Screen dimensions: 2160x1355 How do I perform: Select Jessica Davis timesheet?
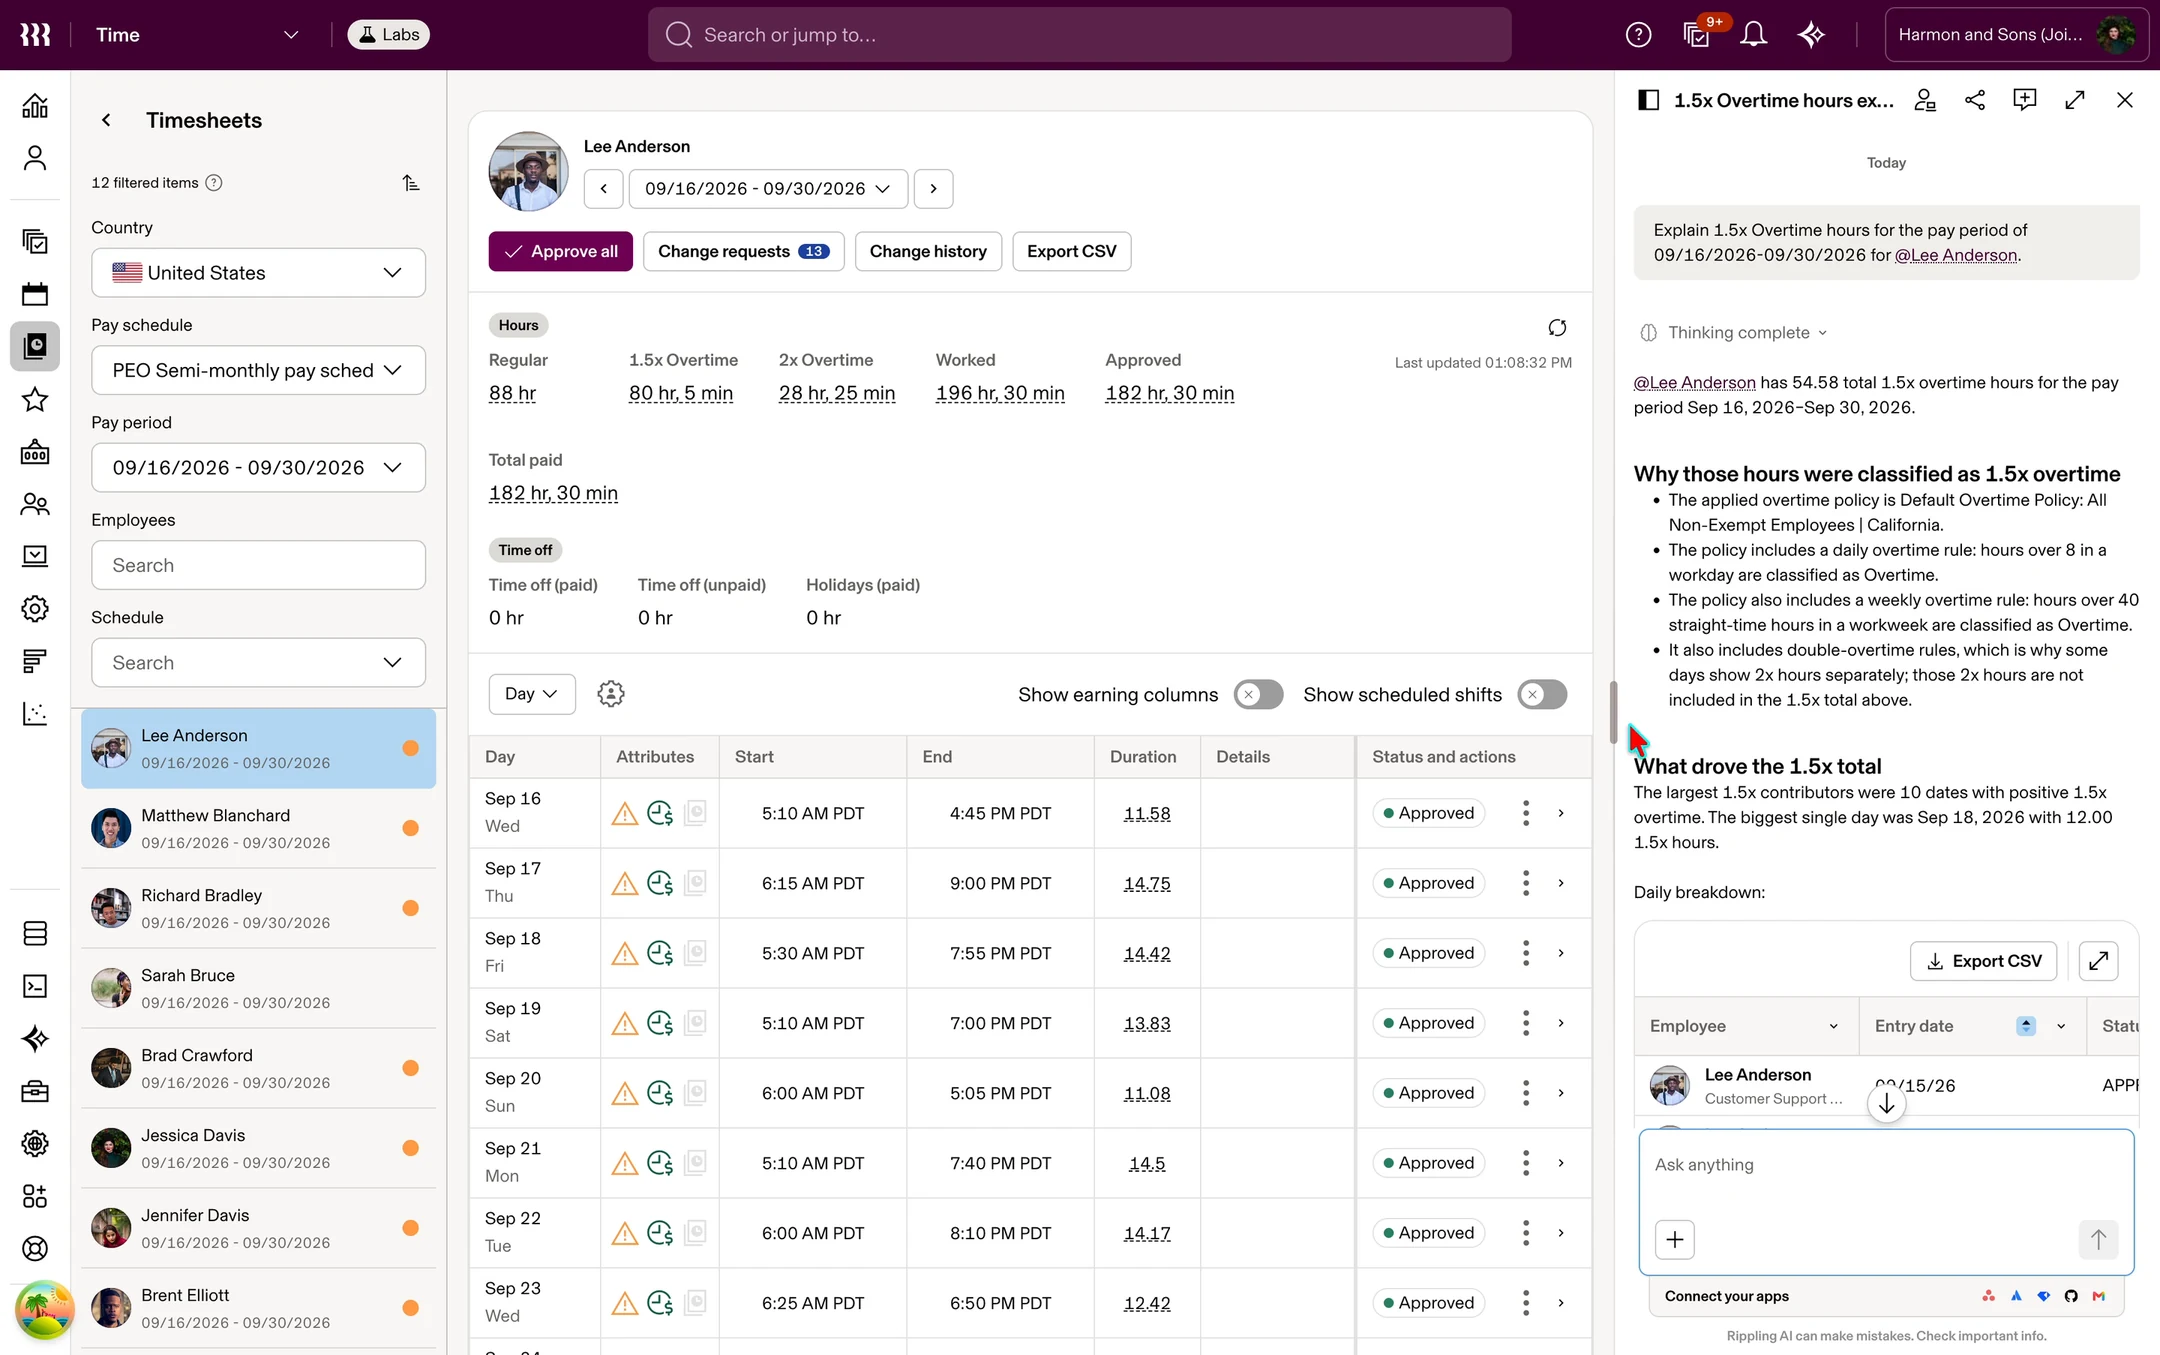258,1149
